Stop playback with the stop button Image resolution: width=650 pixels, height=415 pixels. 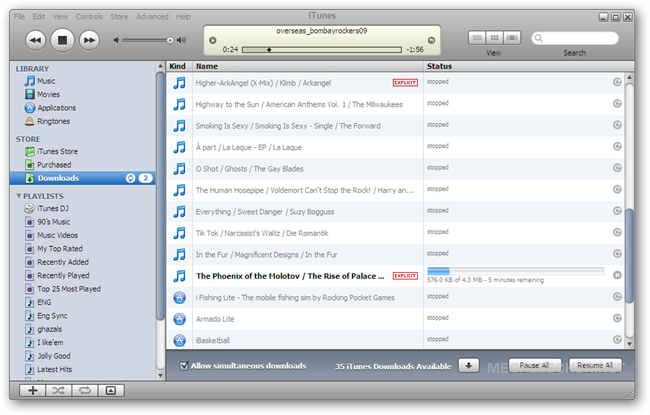62,40
